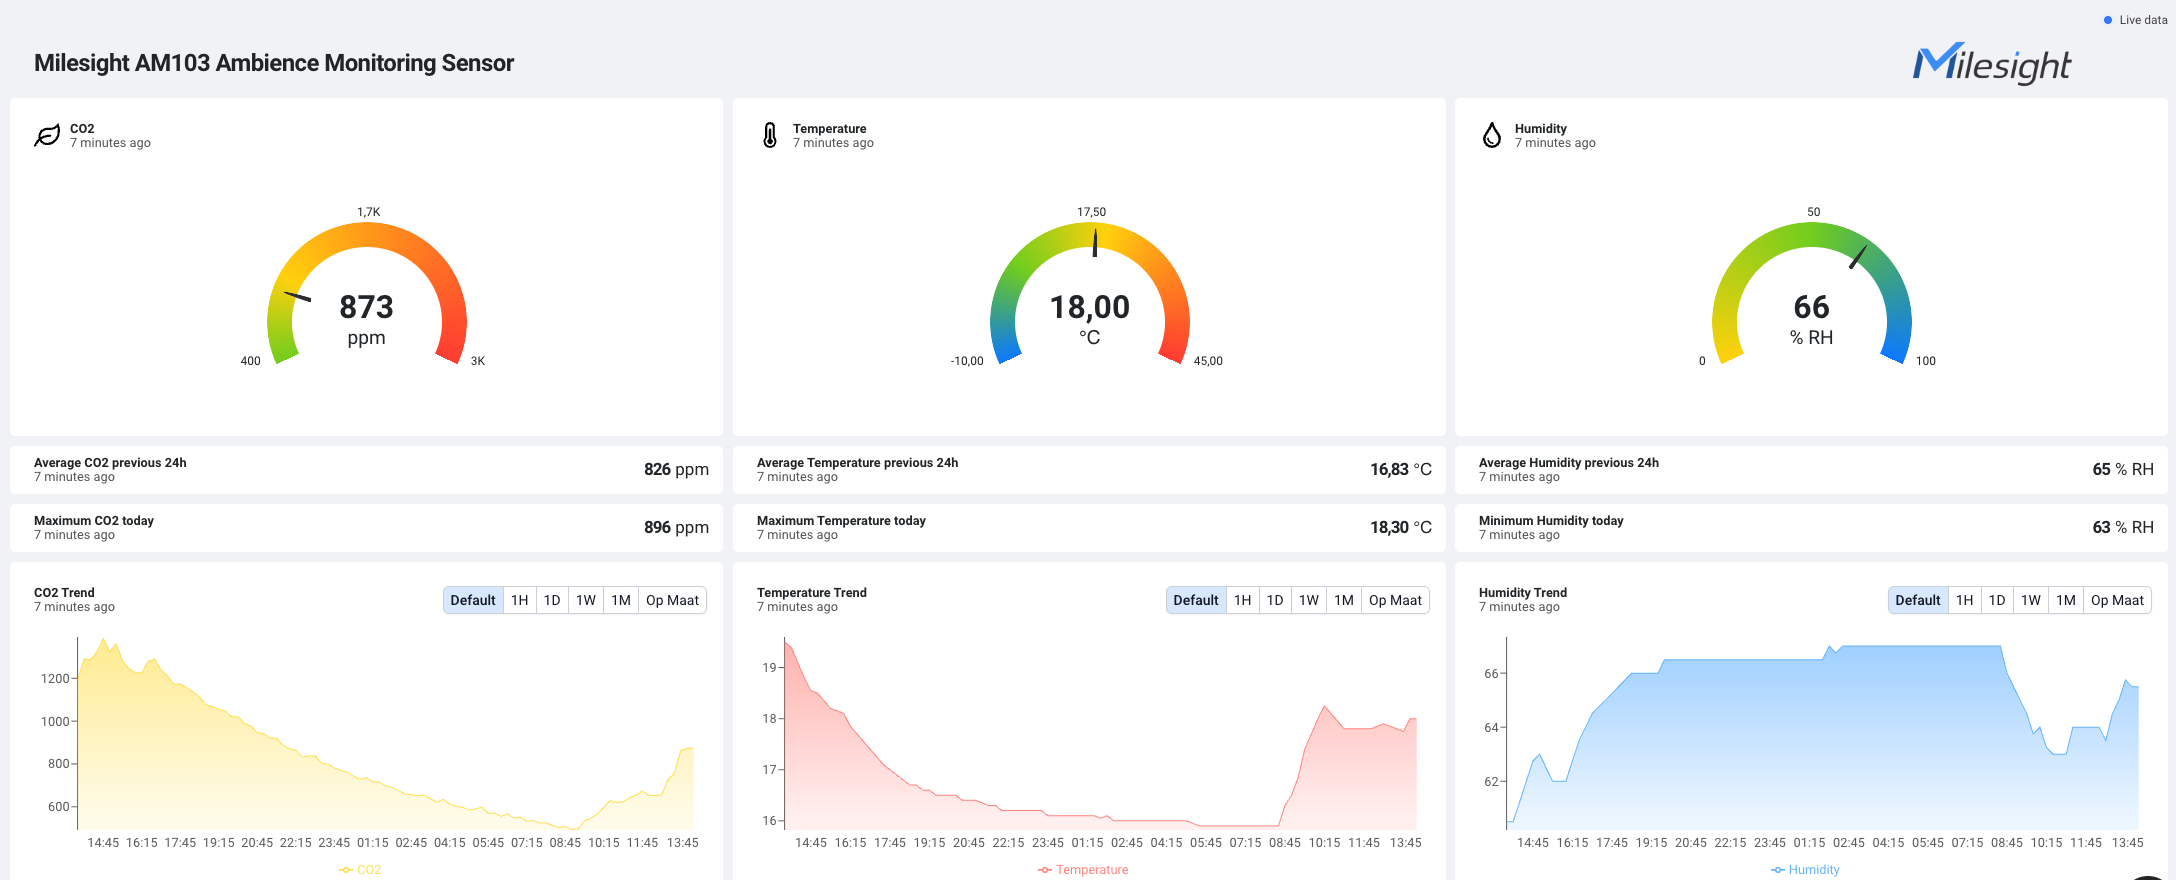
Task: Click the Temperature thermometer icon
Action: (770, 136)
